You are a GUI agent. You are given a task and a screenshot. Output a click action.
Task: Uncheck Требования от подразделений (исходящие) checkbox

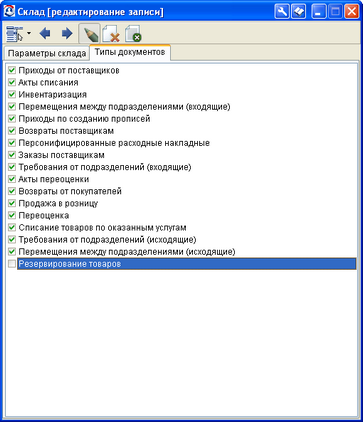[12, 240]
